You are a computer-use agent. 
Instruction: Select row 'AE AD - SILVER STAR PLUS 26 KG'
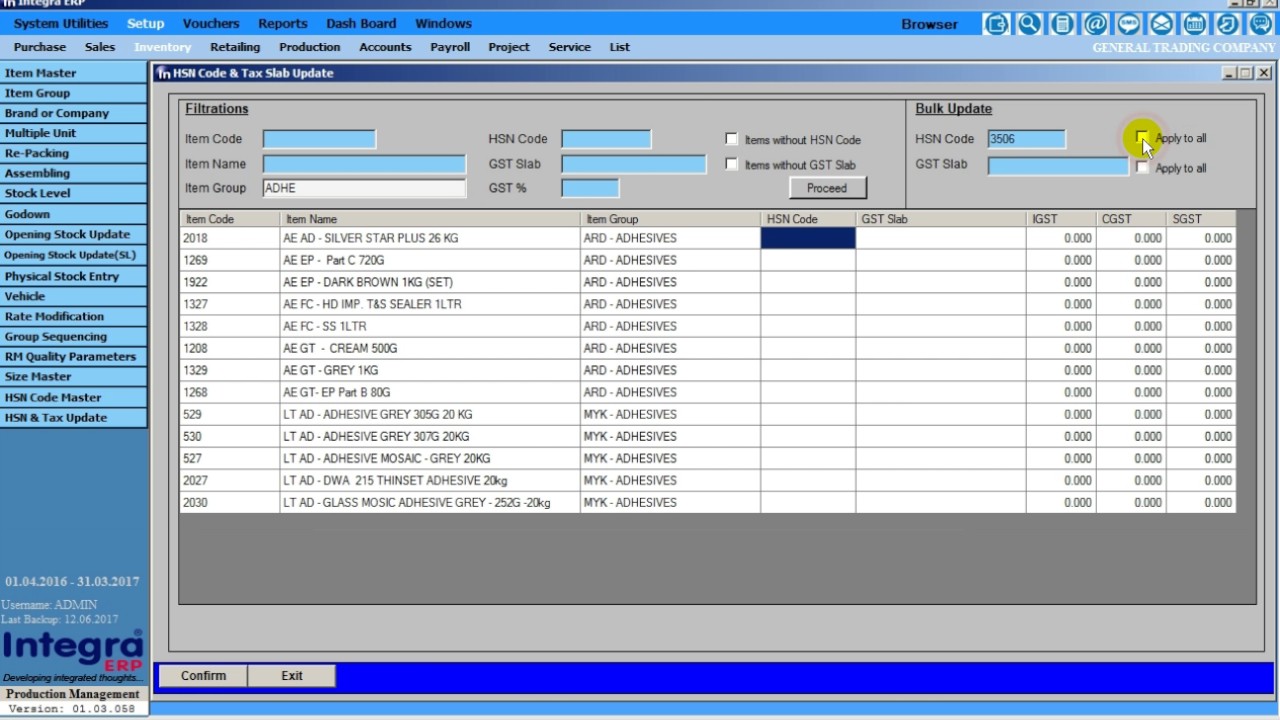tap(708, 238)
